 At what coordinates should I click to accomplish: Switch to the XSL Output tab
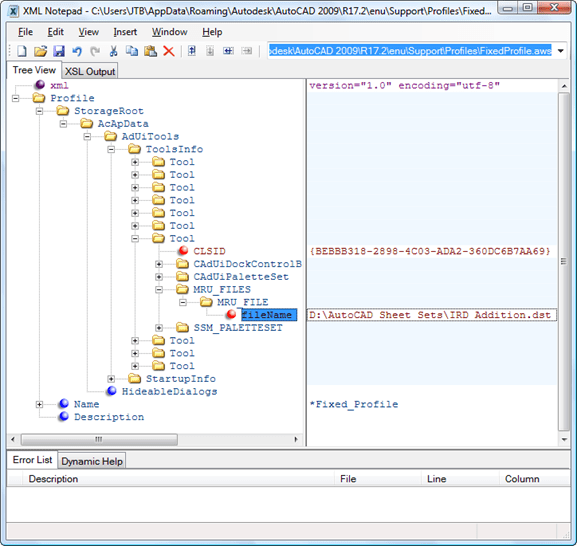[x=90, y=71]
